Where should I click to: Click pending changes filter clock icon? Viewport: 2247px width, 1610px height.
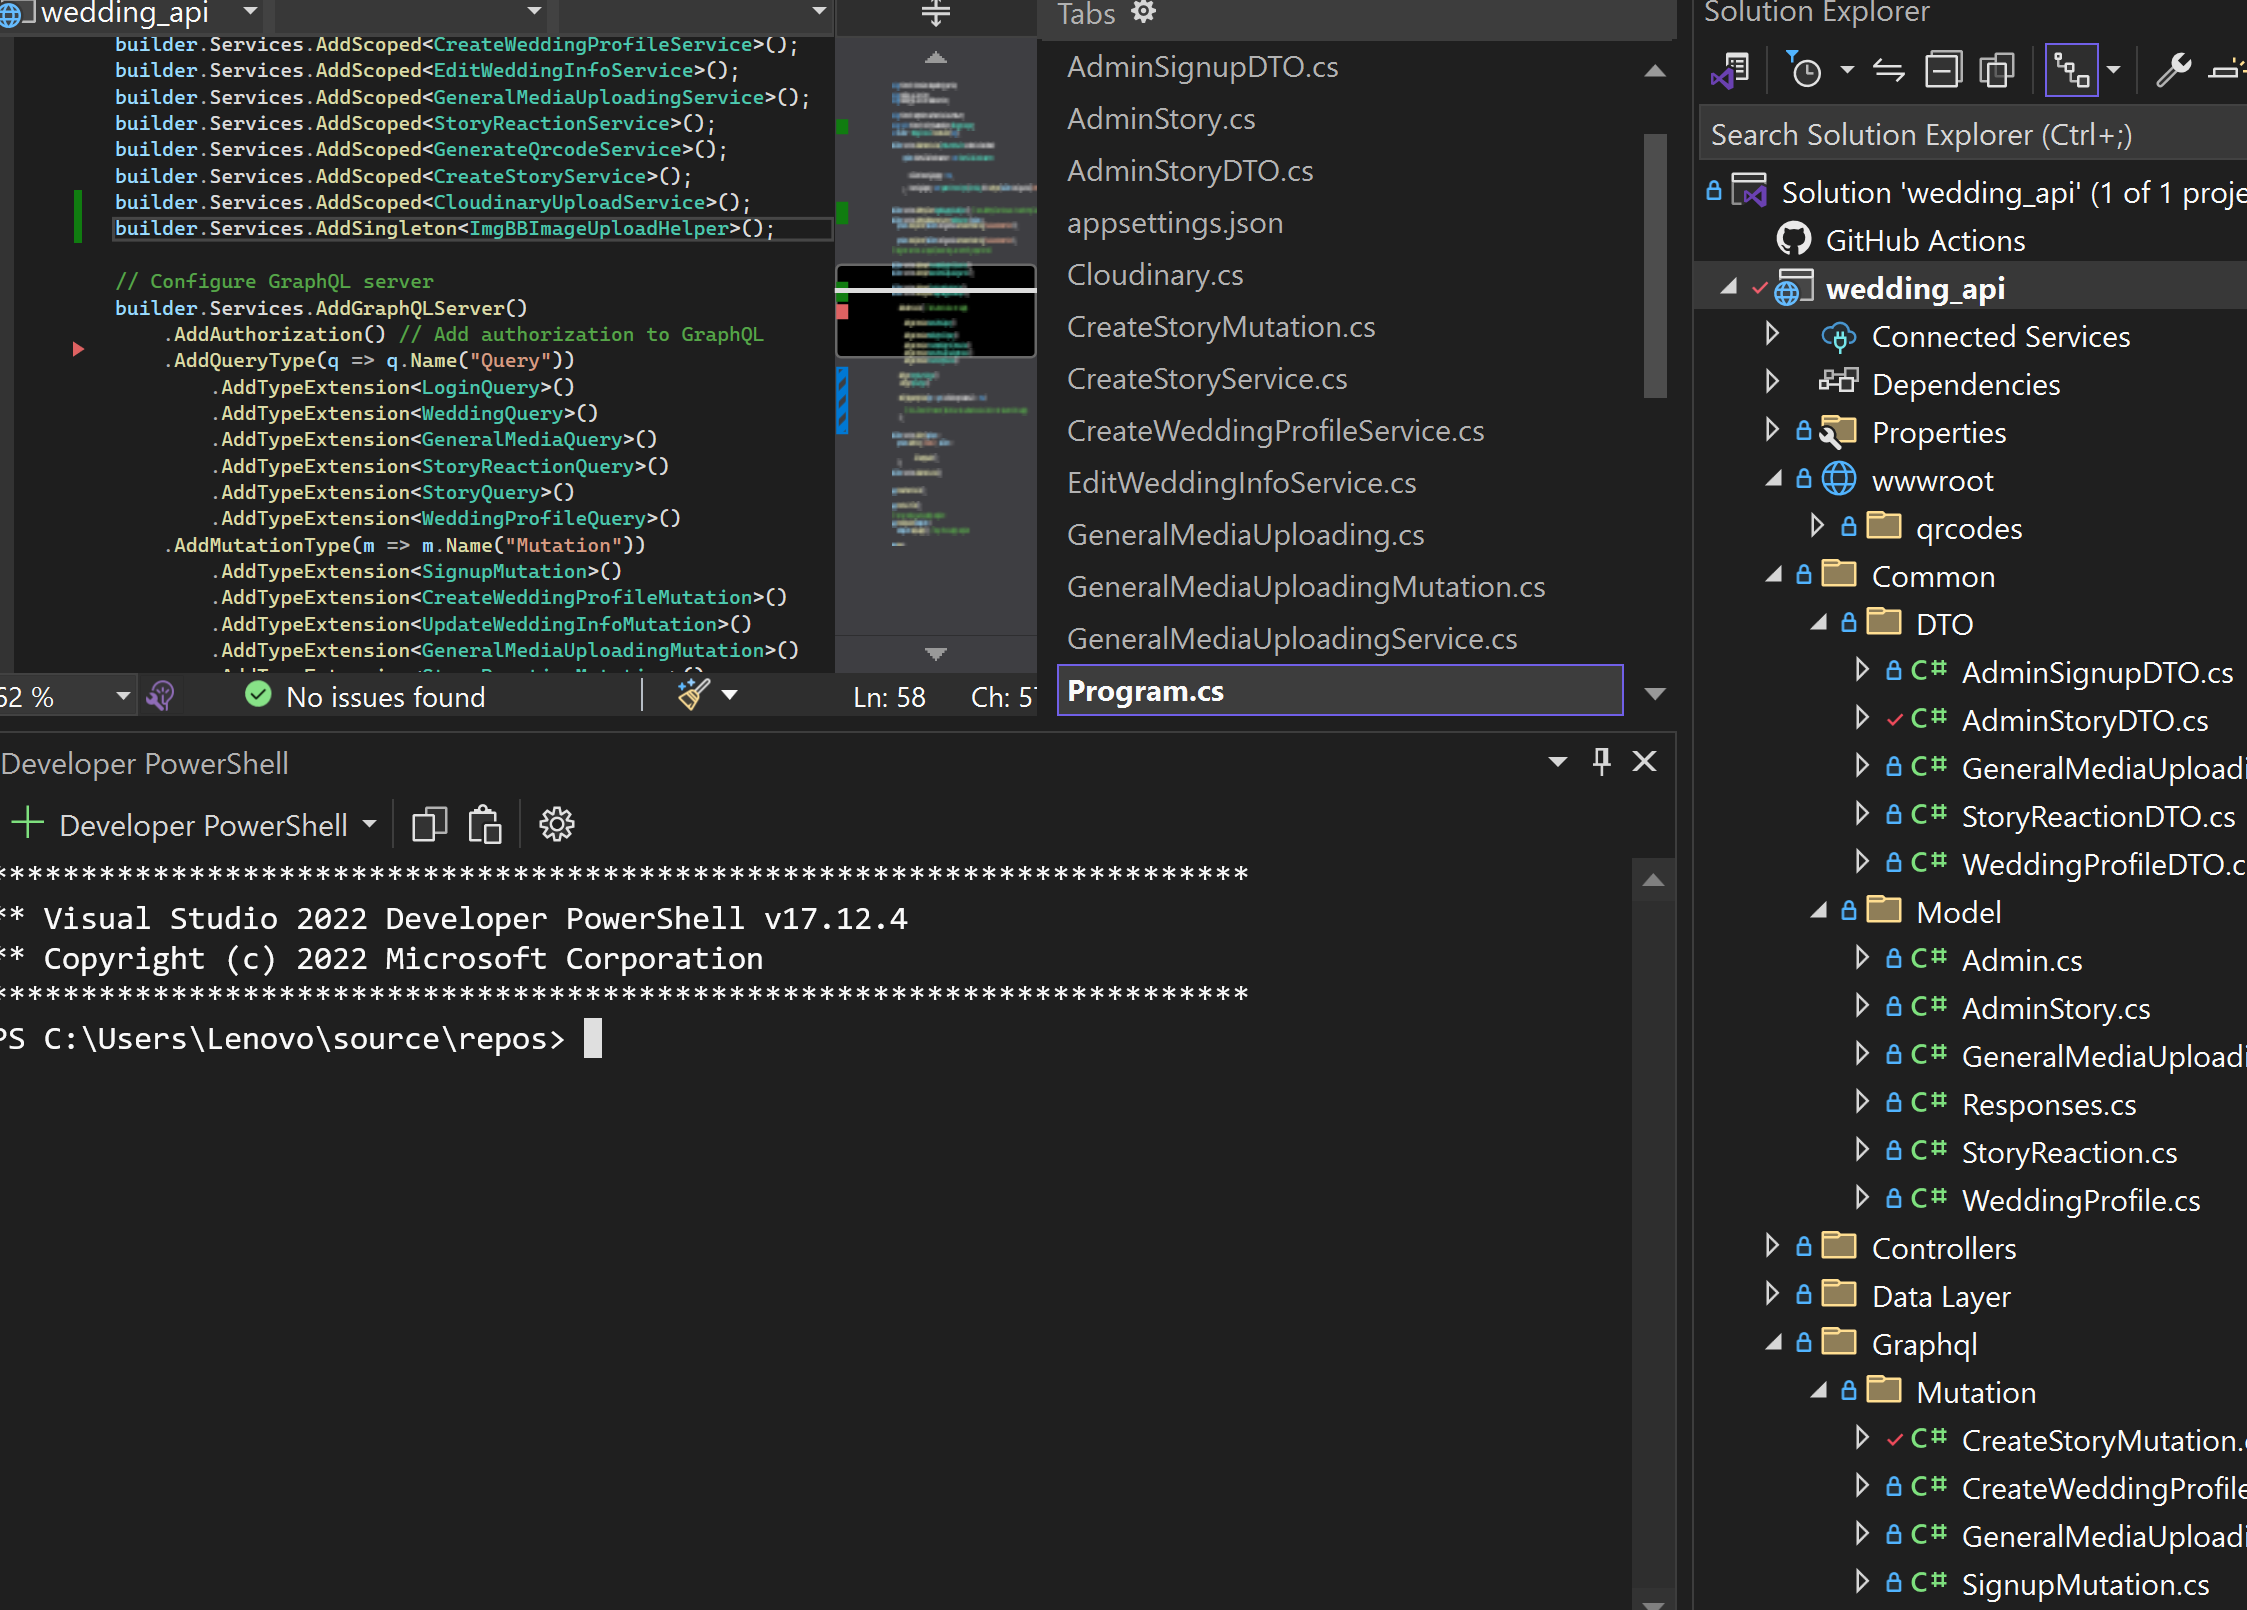[1805, 71]
